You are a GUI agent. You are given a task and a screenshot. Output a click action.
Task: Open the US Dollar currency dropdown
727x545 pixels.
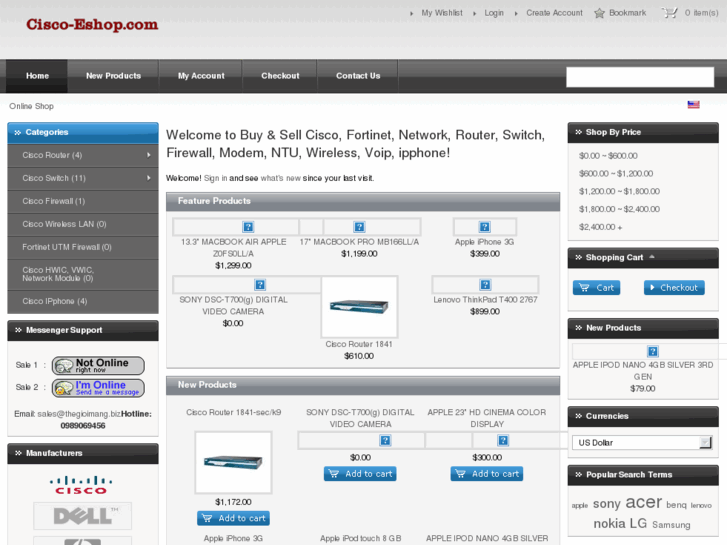pos(642,442)
